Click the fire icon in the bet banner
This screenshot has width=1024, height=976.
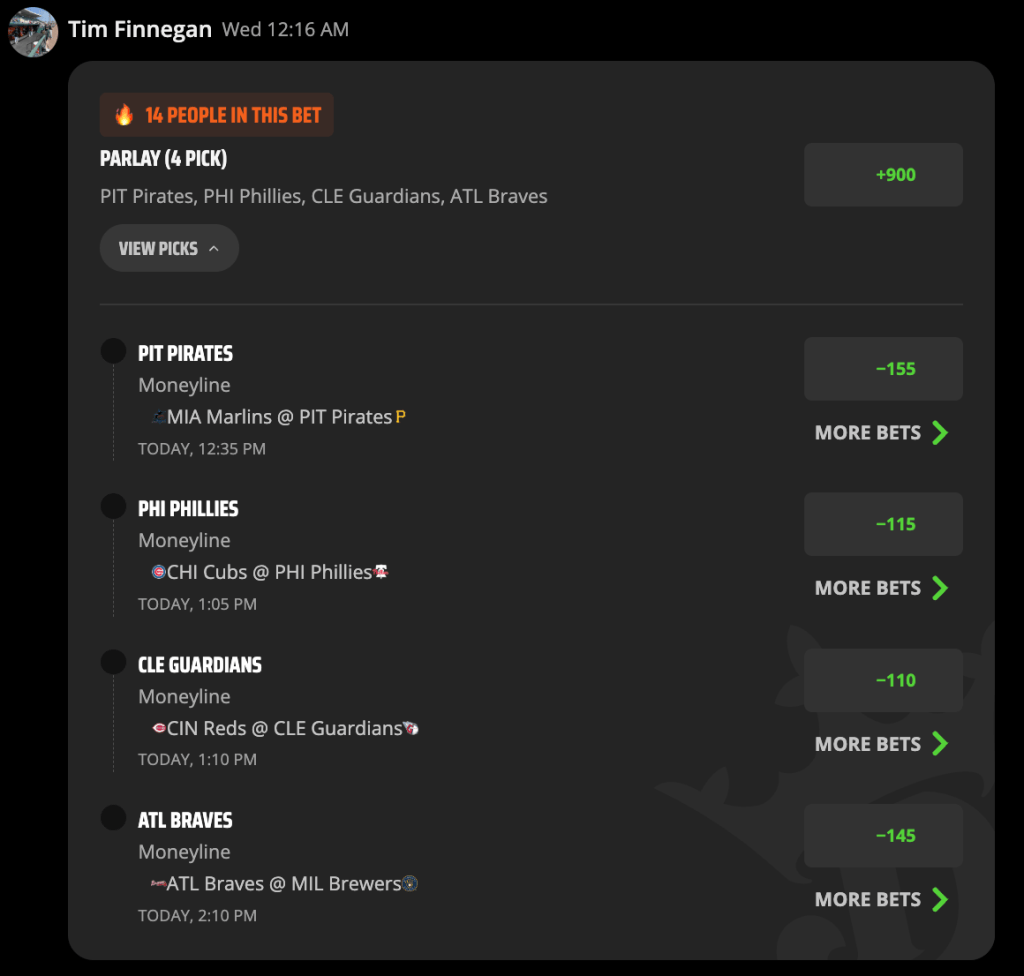click(x=124, y=115)
